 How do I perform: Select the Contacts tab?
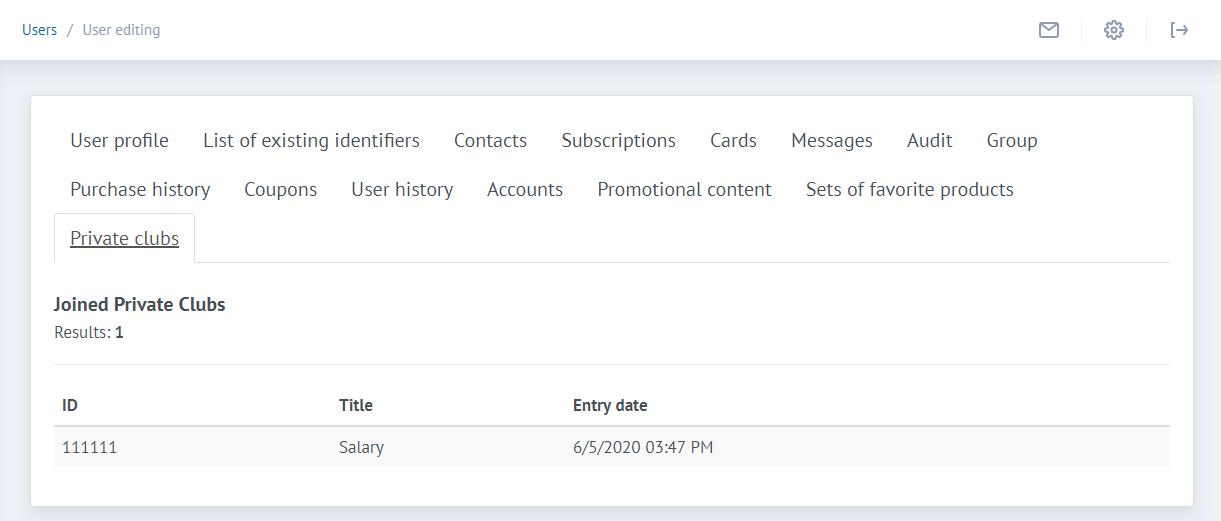[490, 140]
